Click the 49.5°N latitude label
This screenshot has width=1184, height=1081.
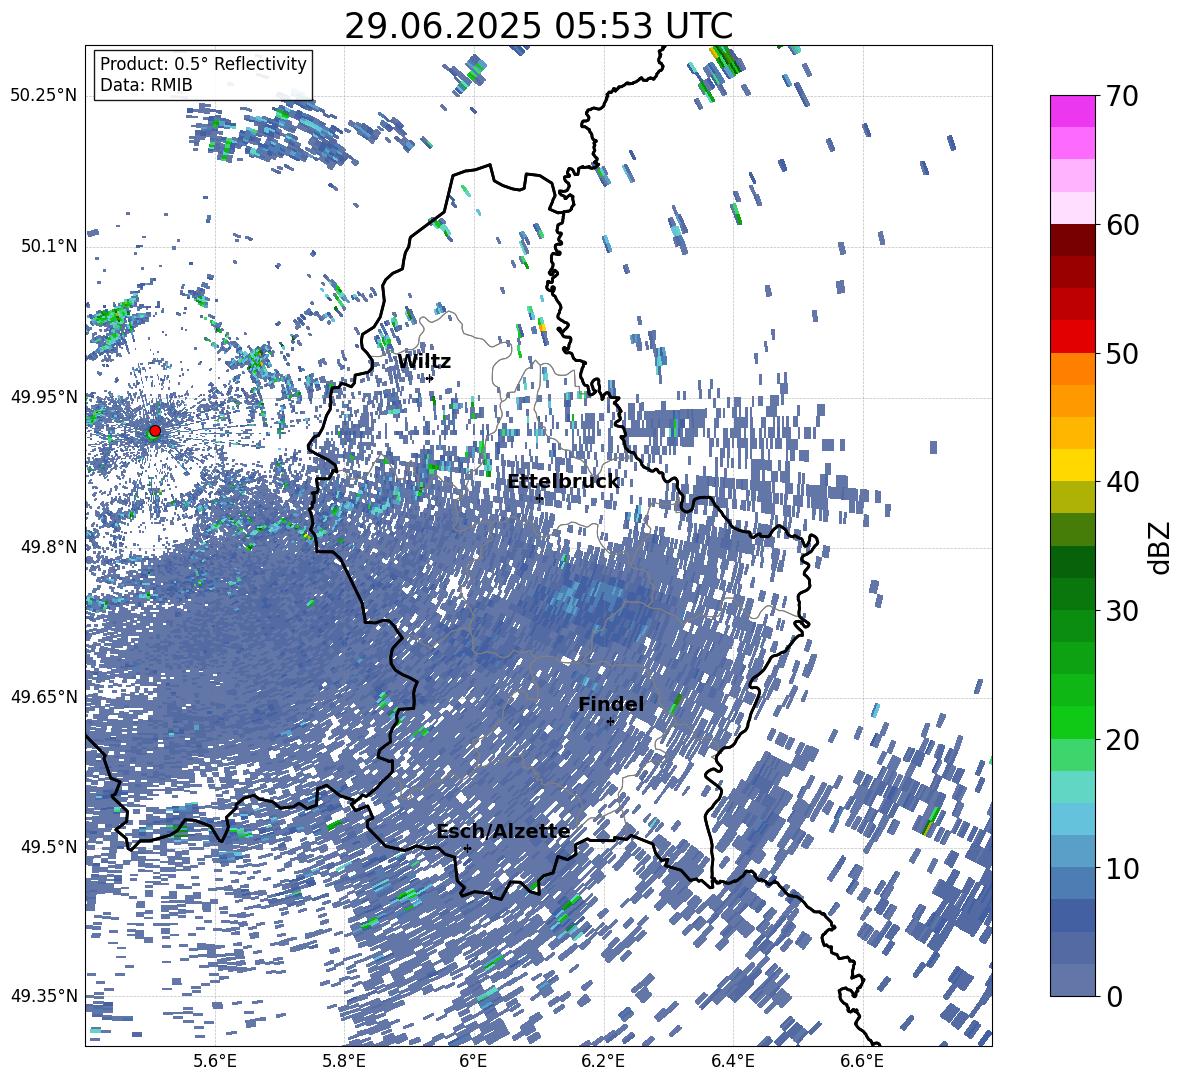pos(50,846)
